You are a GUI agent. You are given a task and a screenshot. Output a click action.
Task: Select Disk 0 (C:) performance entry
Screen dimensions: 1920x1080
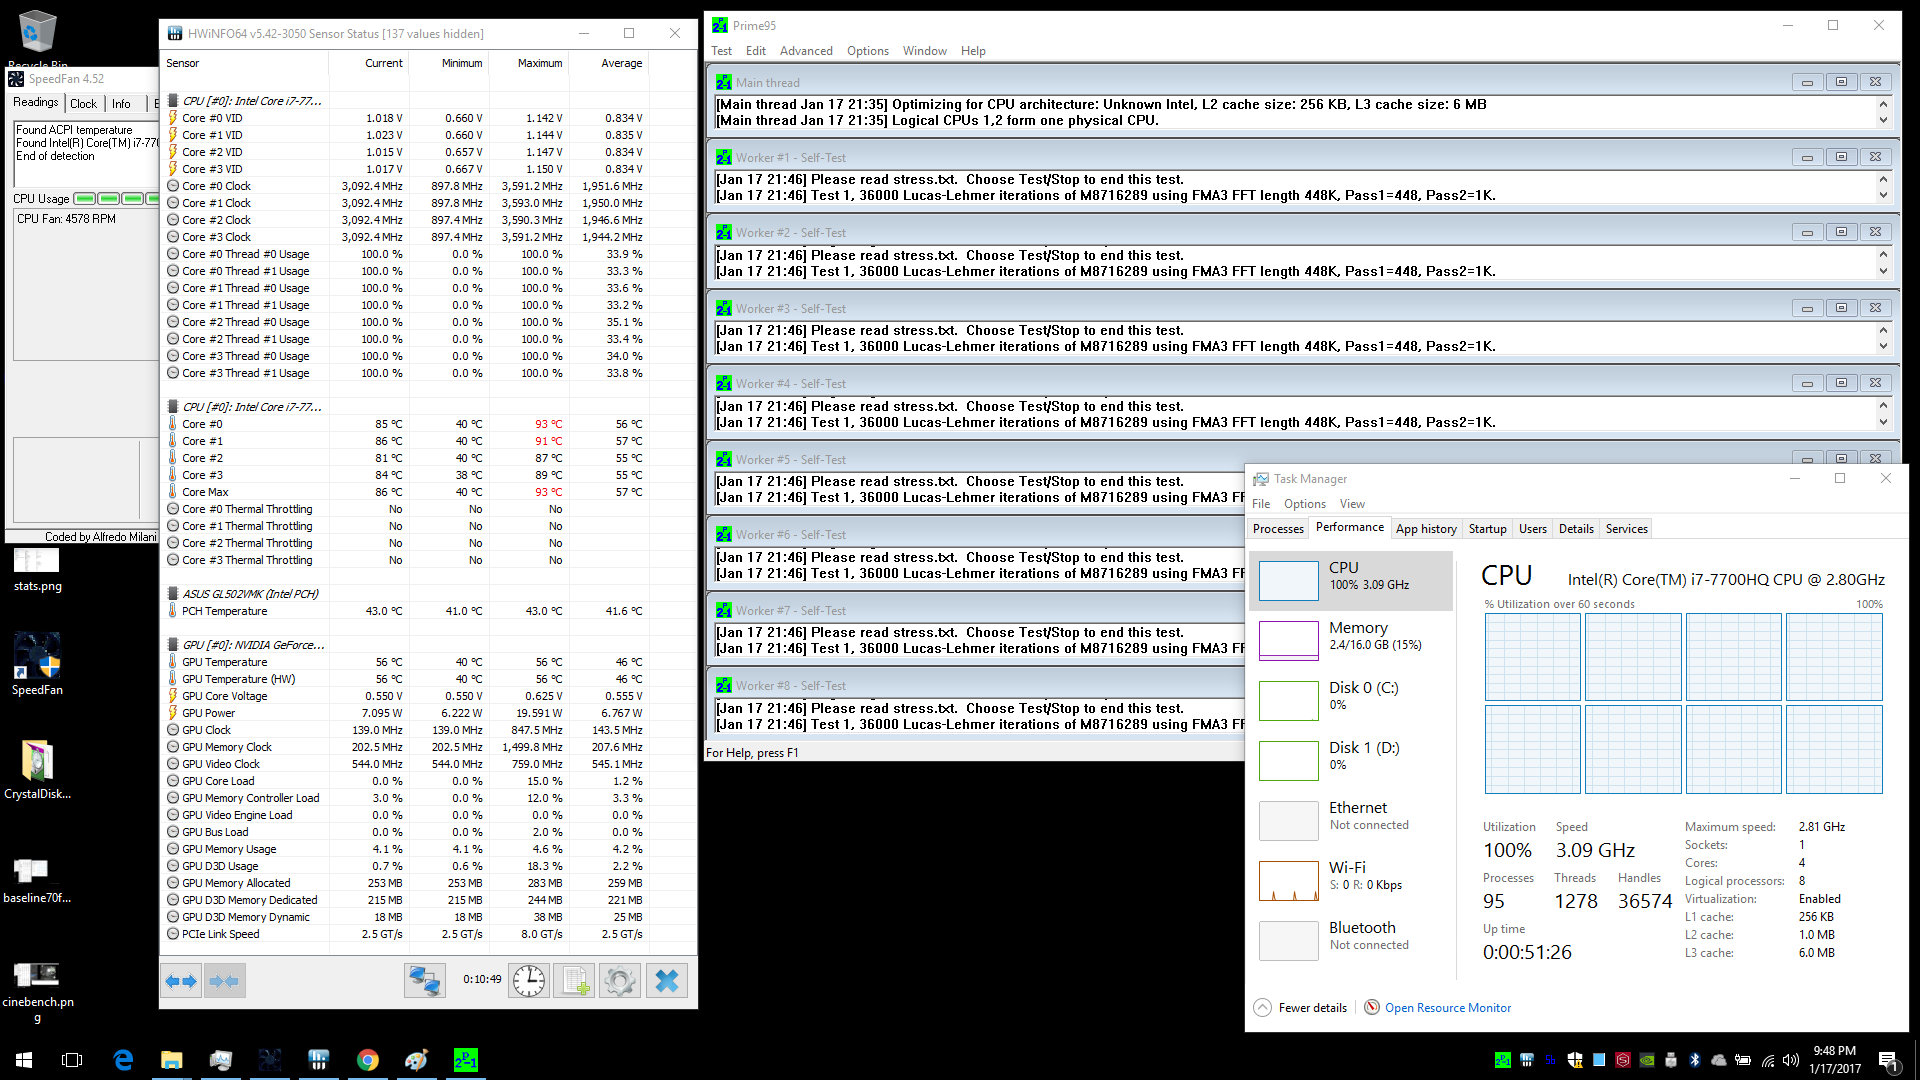1351,700
